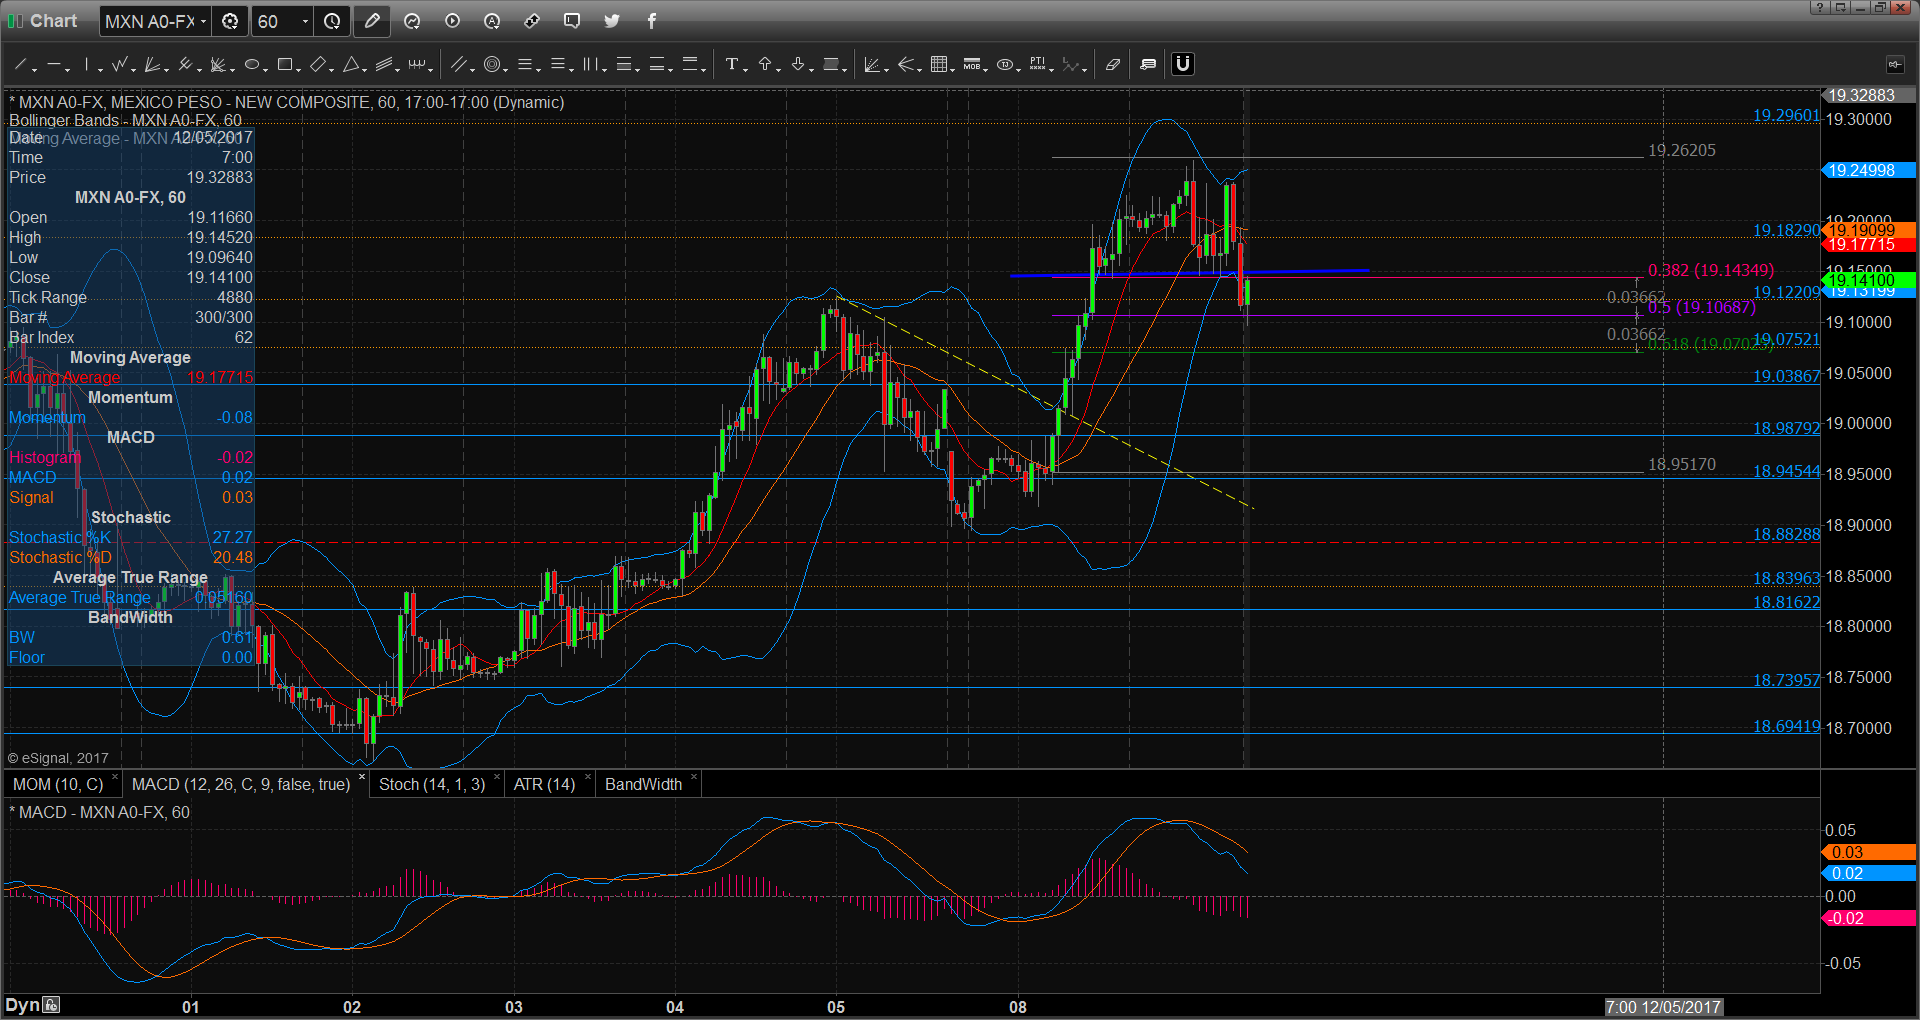
Task: Click the eraser remove-drawings icon
Action: pyautogui.click(x=1113, y=65)
